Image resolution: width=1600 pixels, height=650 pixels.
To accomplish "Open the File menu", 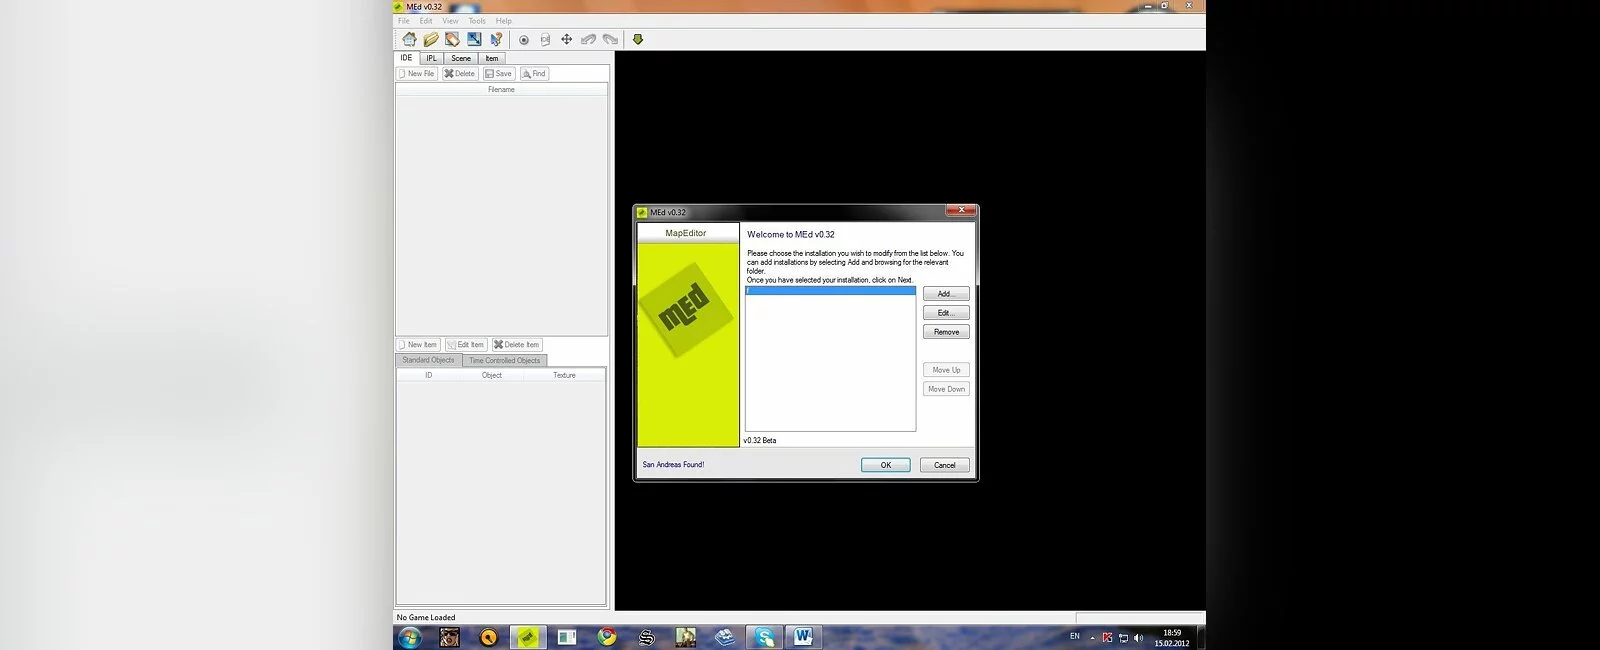I will (x=404, y=21).
